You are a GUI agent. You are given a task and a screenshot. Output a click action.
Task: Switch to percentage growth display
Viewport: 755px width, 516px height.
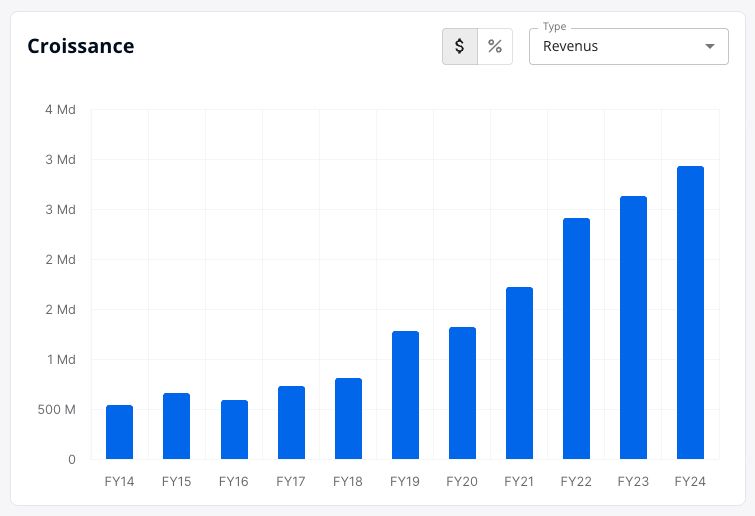[x=495, y=46]
